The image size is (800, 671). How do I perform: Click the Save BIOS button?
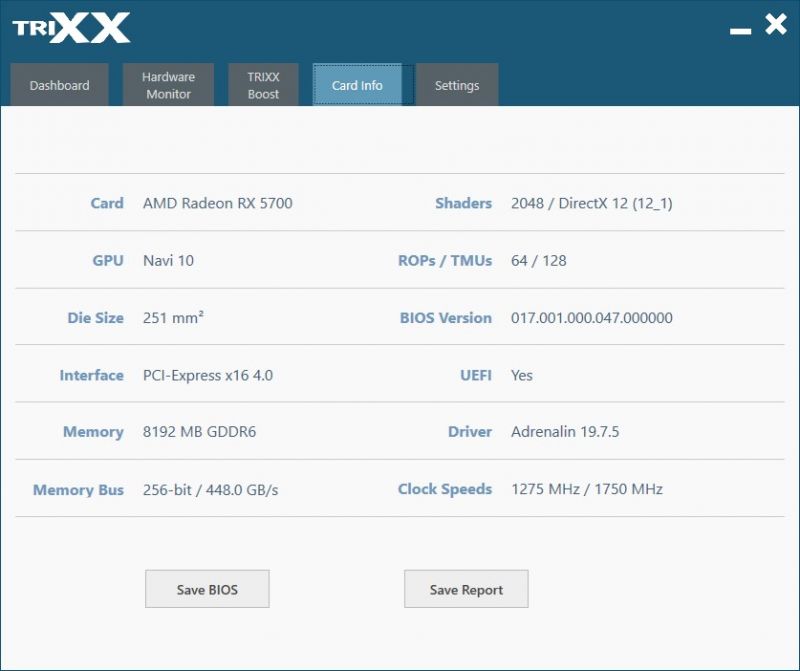pyautogui.click(x=207, y=589)
